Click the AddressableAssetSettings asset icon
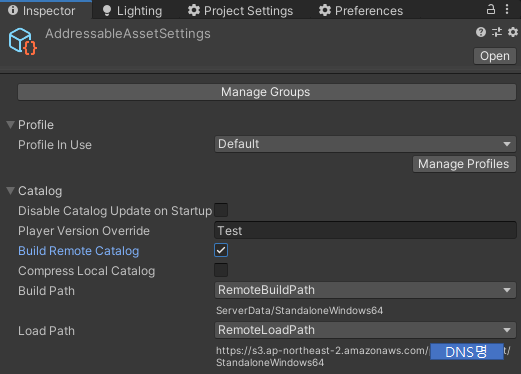 point(23,42)
